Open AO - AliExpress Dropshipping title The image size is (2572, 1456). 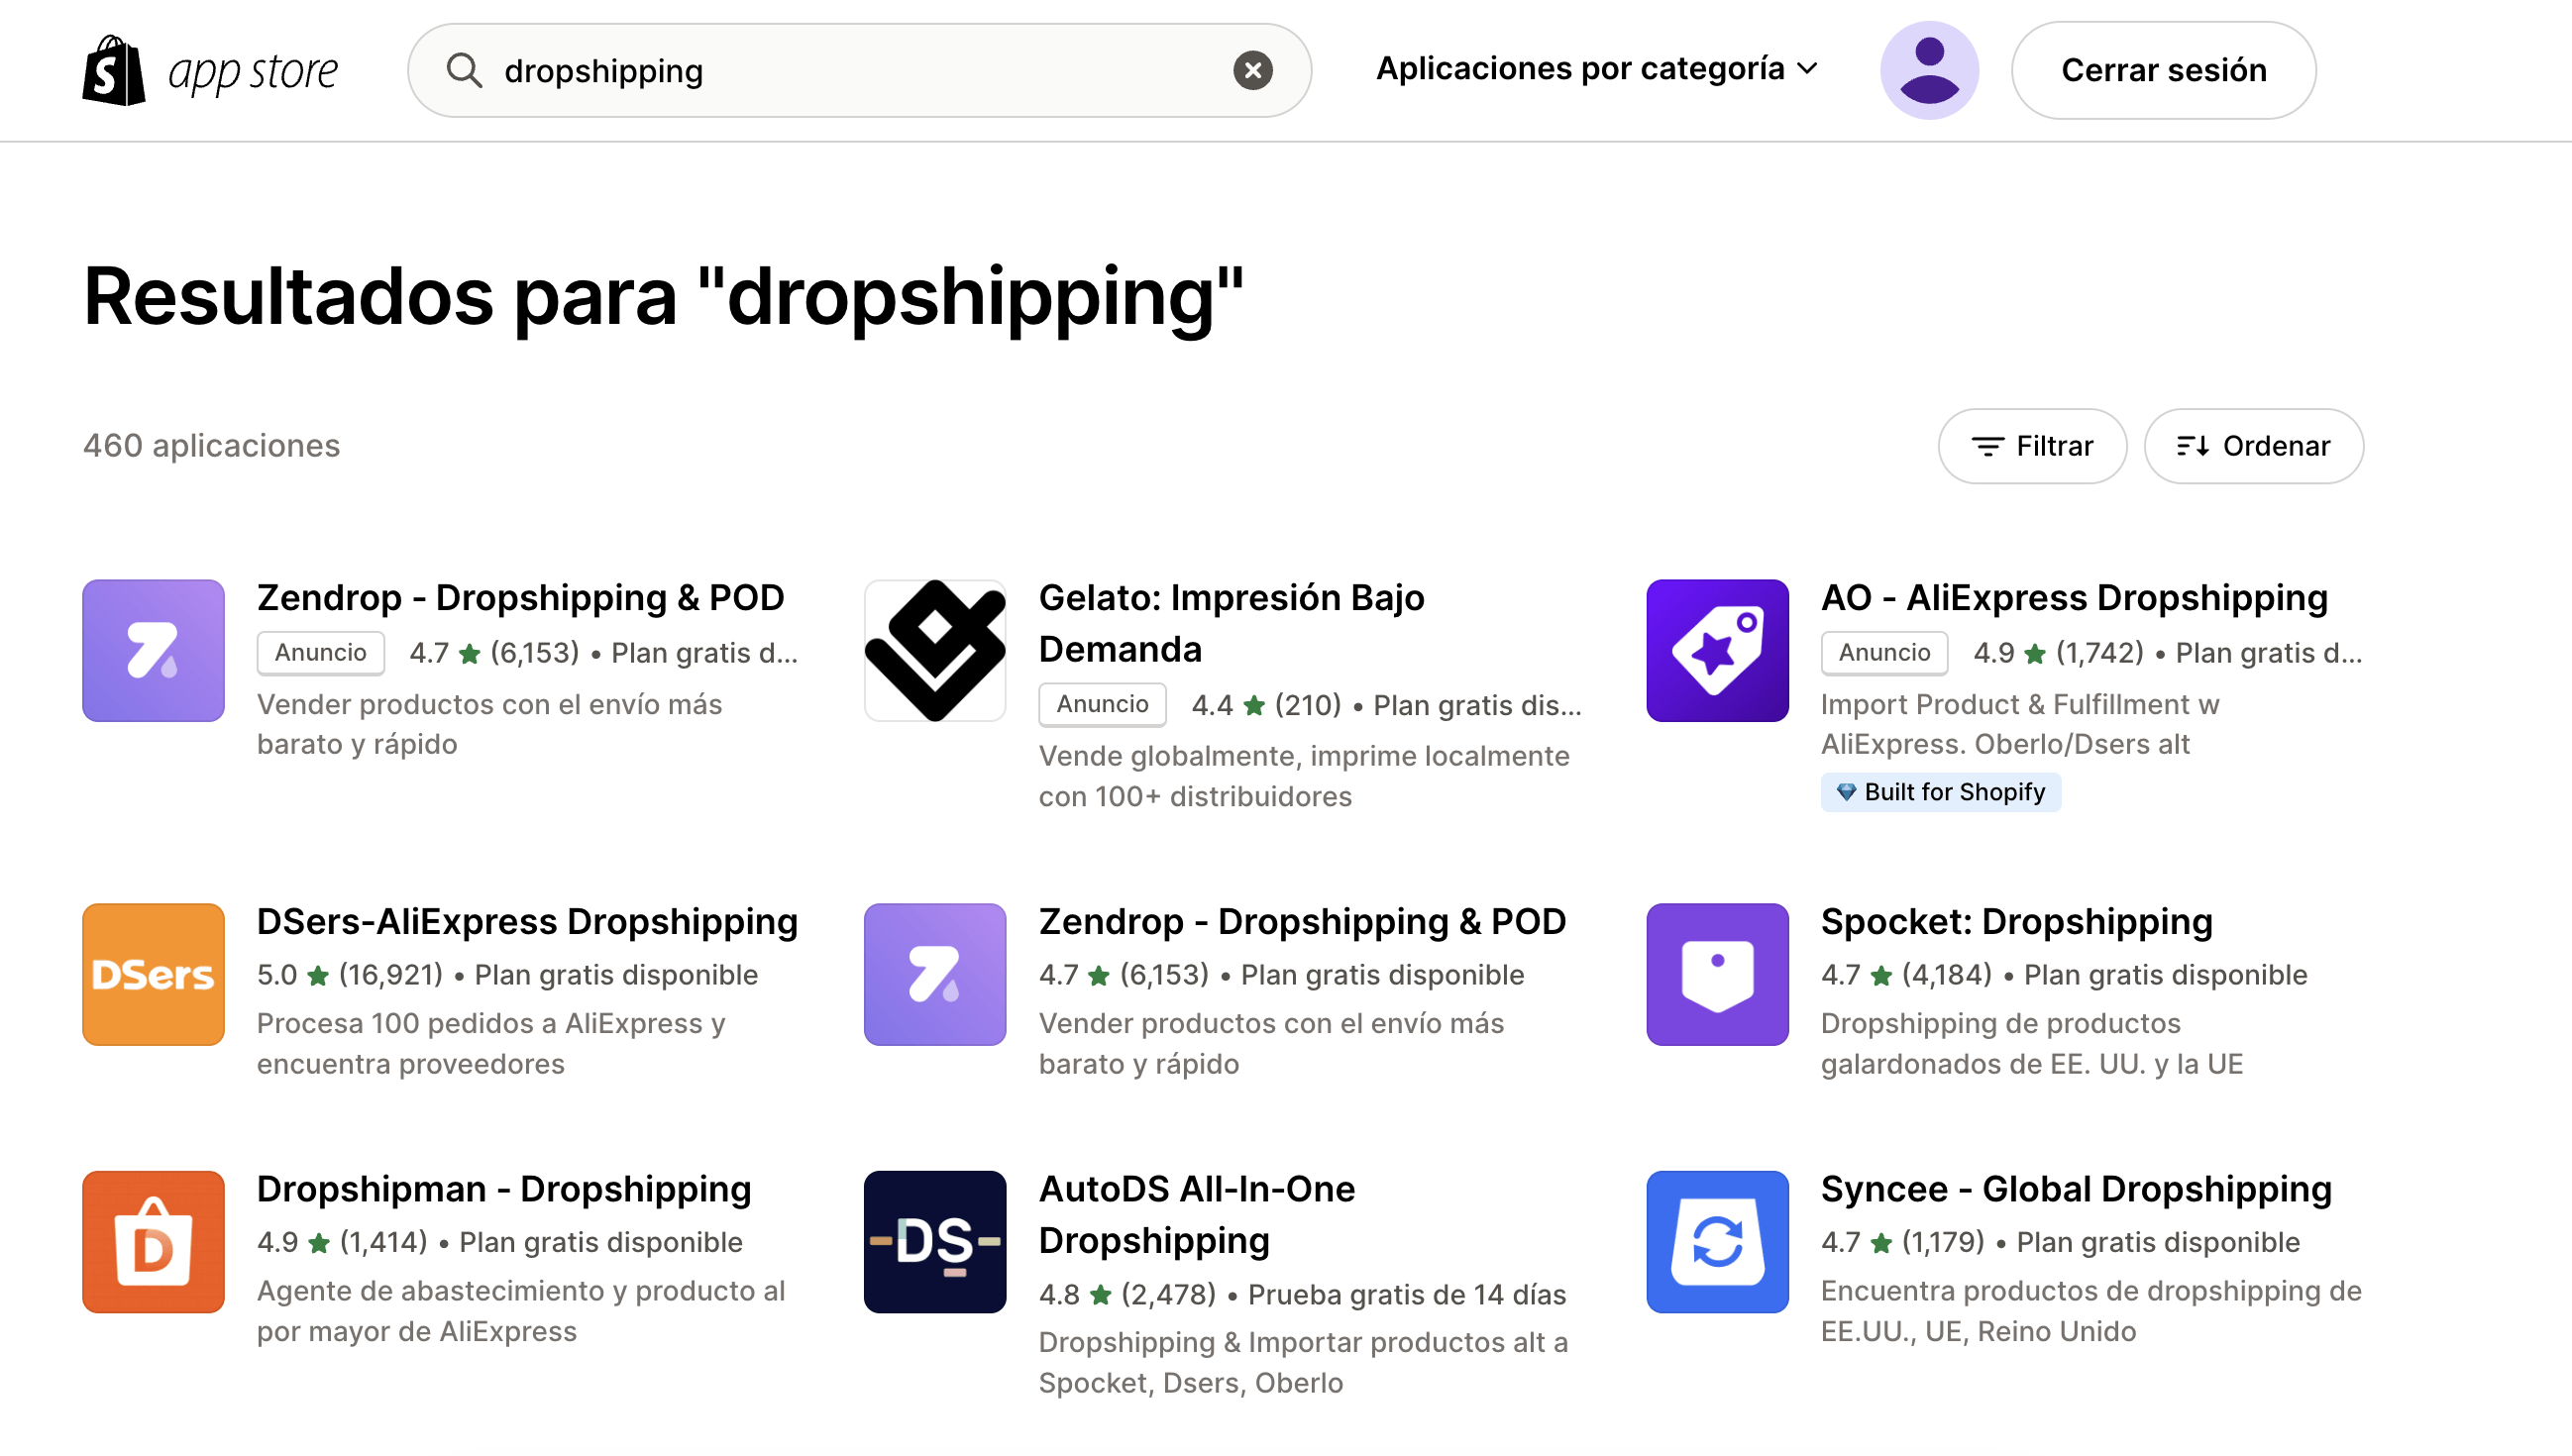coord(2074,597)
